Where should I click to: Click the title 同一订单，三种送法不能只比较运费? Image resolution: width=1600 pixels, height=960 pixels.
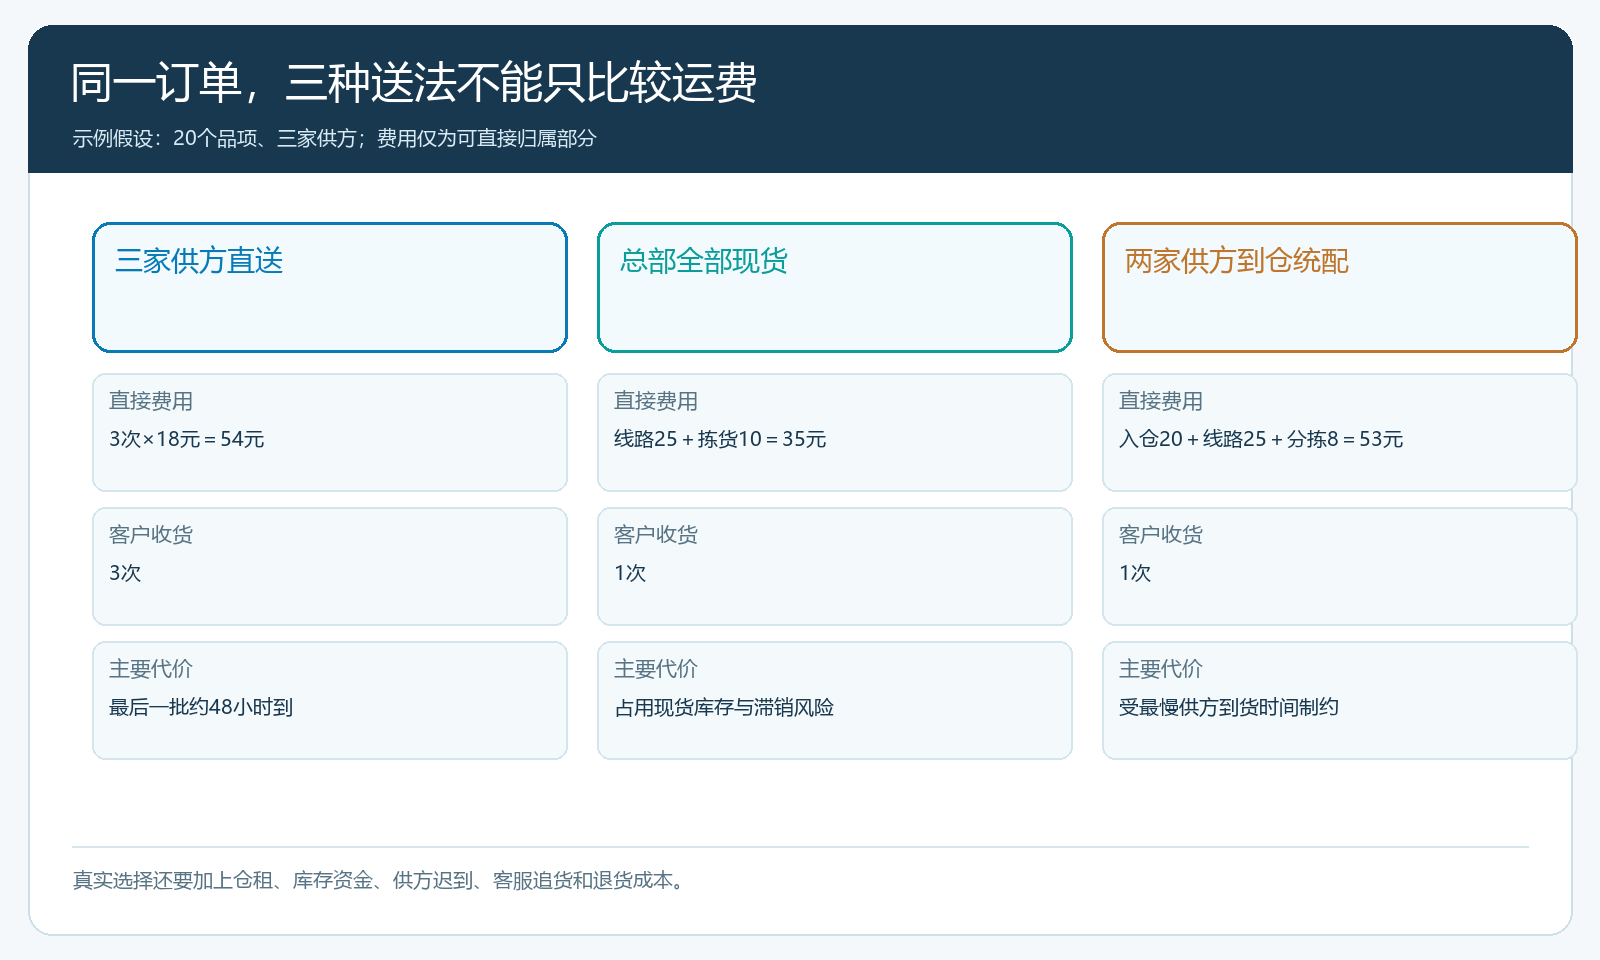click(414, 82)
